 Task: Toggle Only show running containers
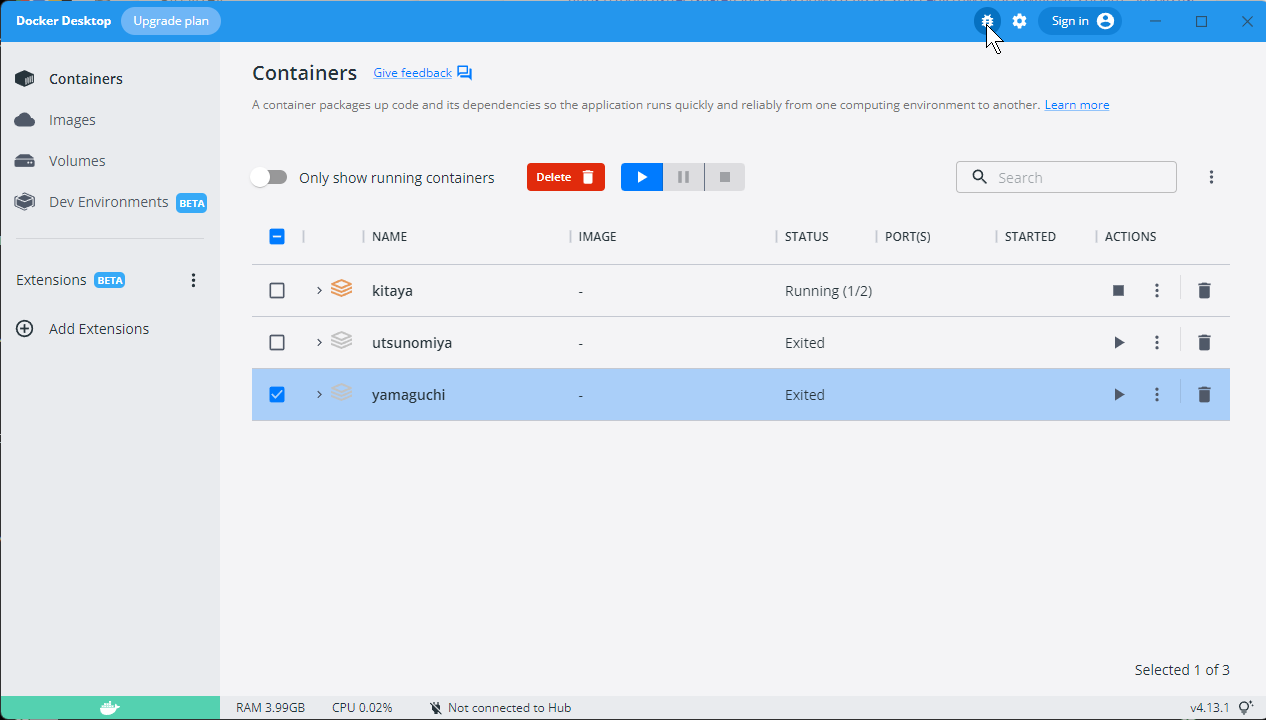[x=269, y=177]
